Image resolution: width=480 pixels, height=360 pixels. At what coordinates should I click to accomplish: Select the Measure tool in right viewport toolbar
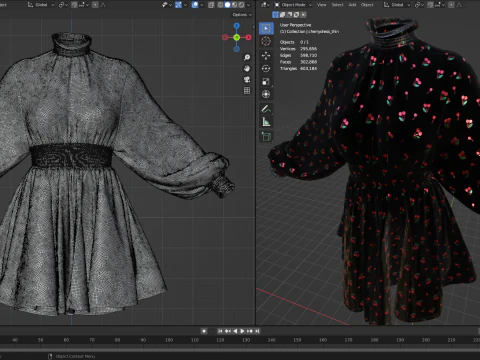tap(266, 122)
